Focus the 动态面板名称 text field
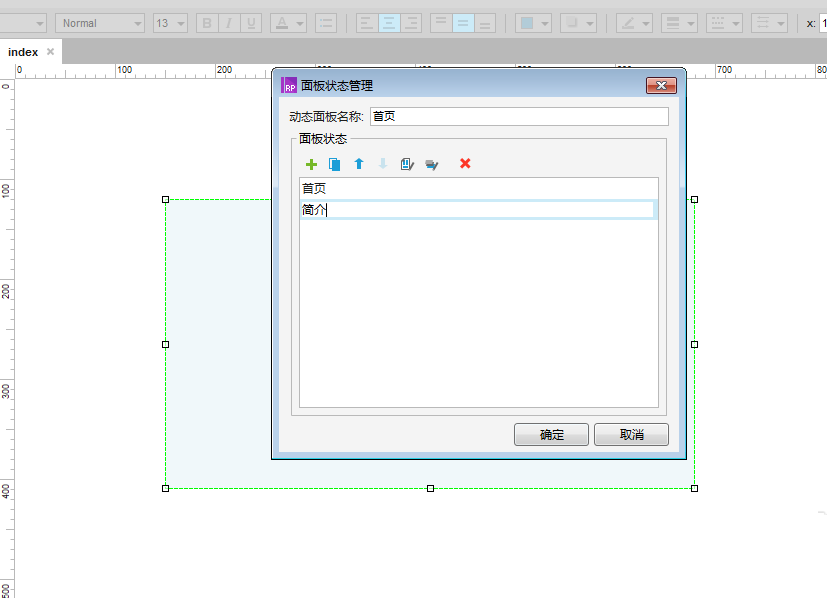This screenshot has width=827, height=598. (x=520, y=117)
